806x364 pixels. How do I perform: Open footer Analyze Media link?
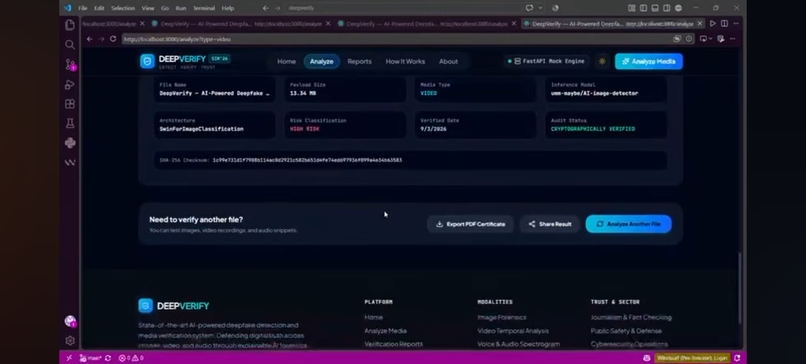pyautogui.click(x=386, y=331)
